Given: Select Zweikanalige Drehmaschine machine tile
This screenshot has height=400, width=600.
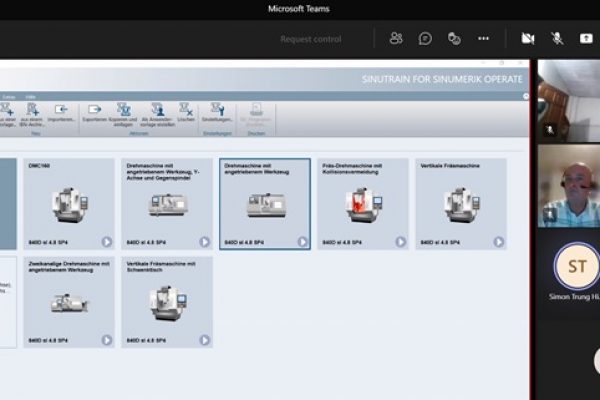Looking at the screenshot, I should click(x=69, y=301).
